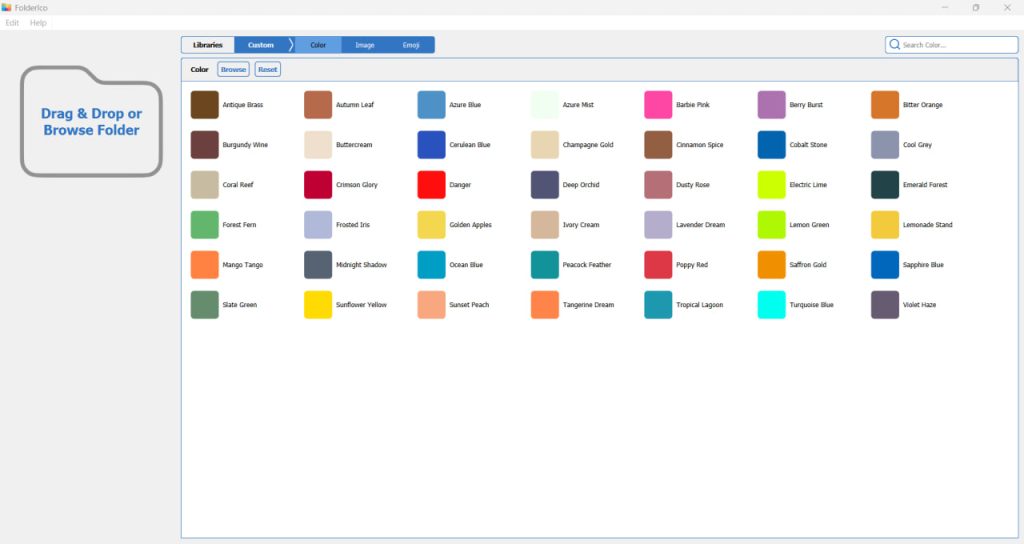This screenshot has height=544, width=1024.
Task: Open the Edit menu
Action: click(x=12, y=22)
